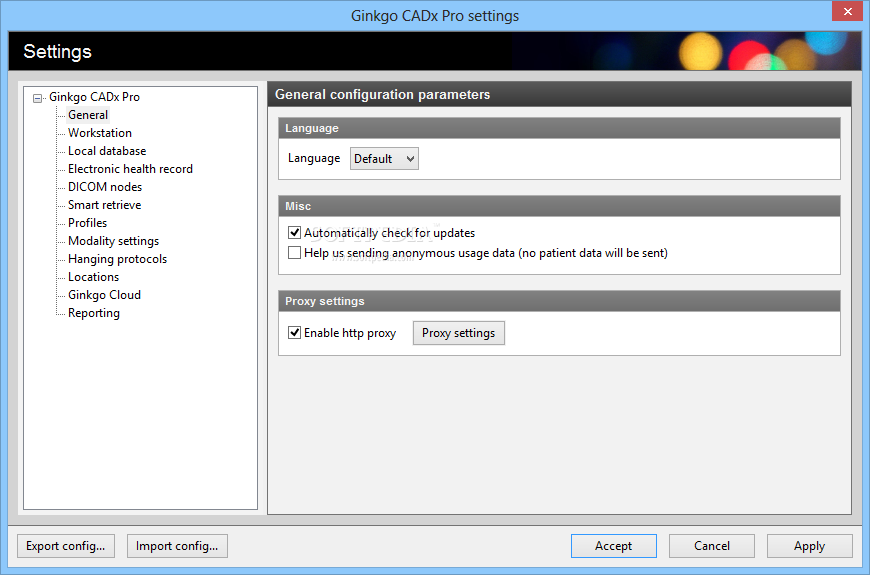Go to Local database settings
The height and width of the screenshot is (575, 870).
click(107, 151)
